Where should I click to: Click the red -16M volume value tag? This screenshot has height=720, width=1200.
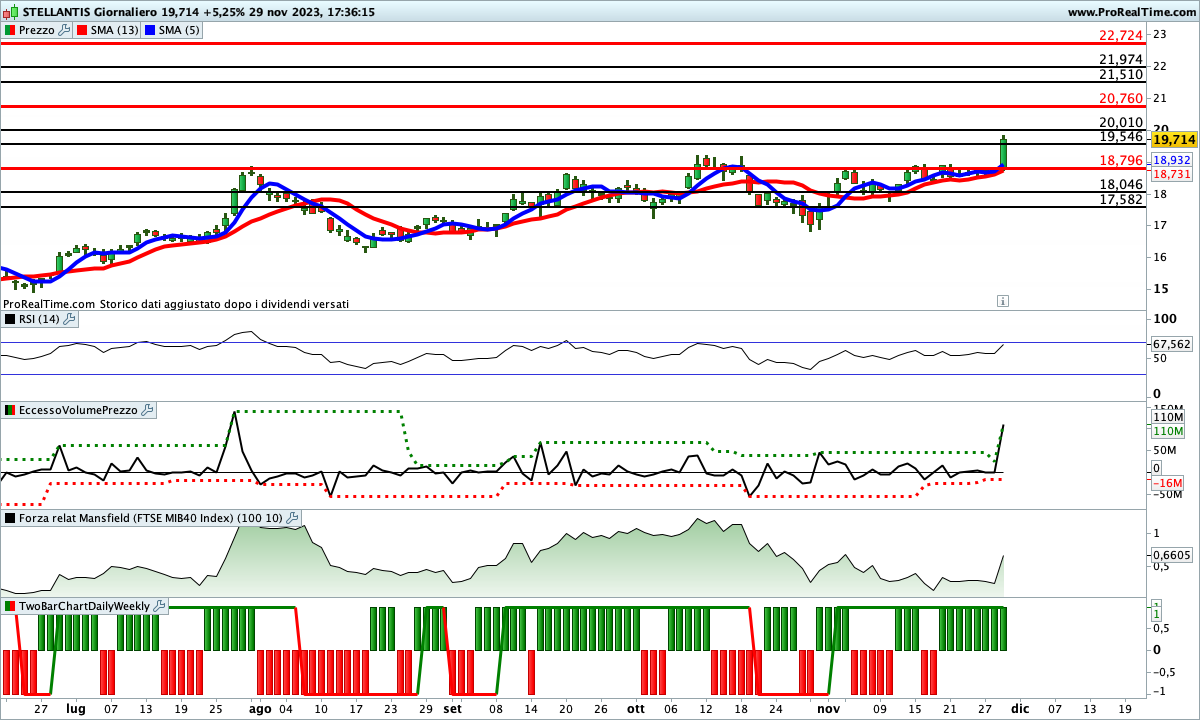1168,484
